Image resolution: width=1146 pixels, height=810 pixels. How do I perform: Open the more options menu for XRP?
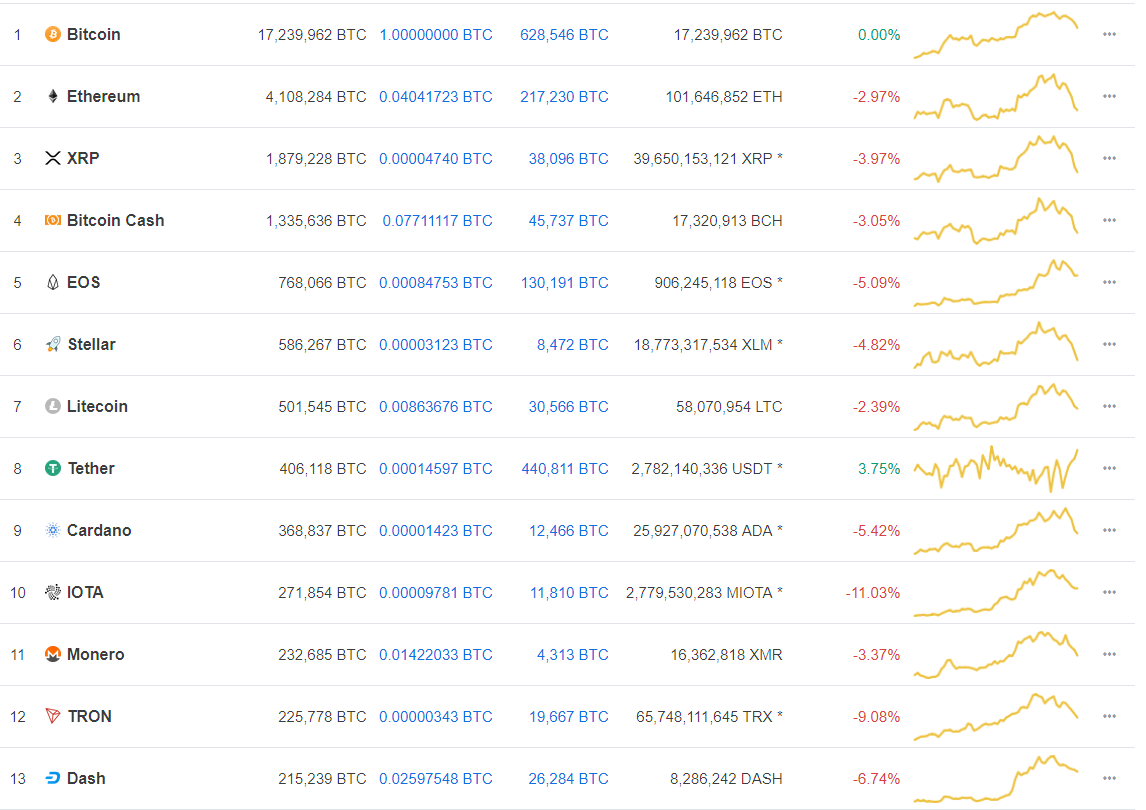[x=1109, y=159]
